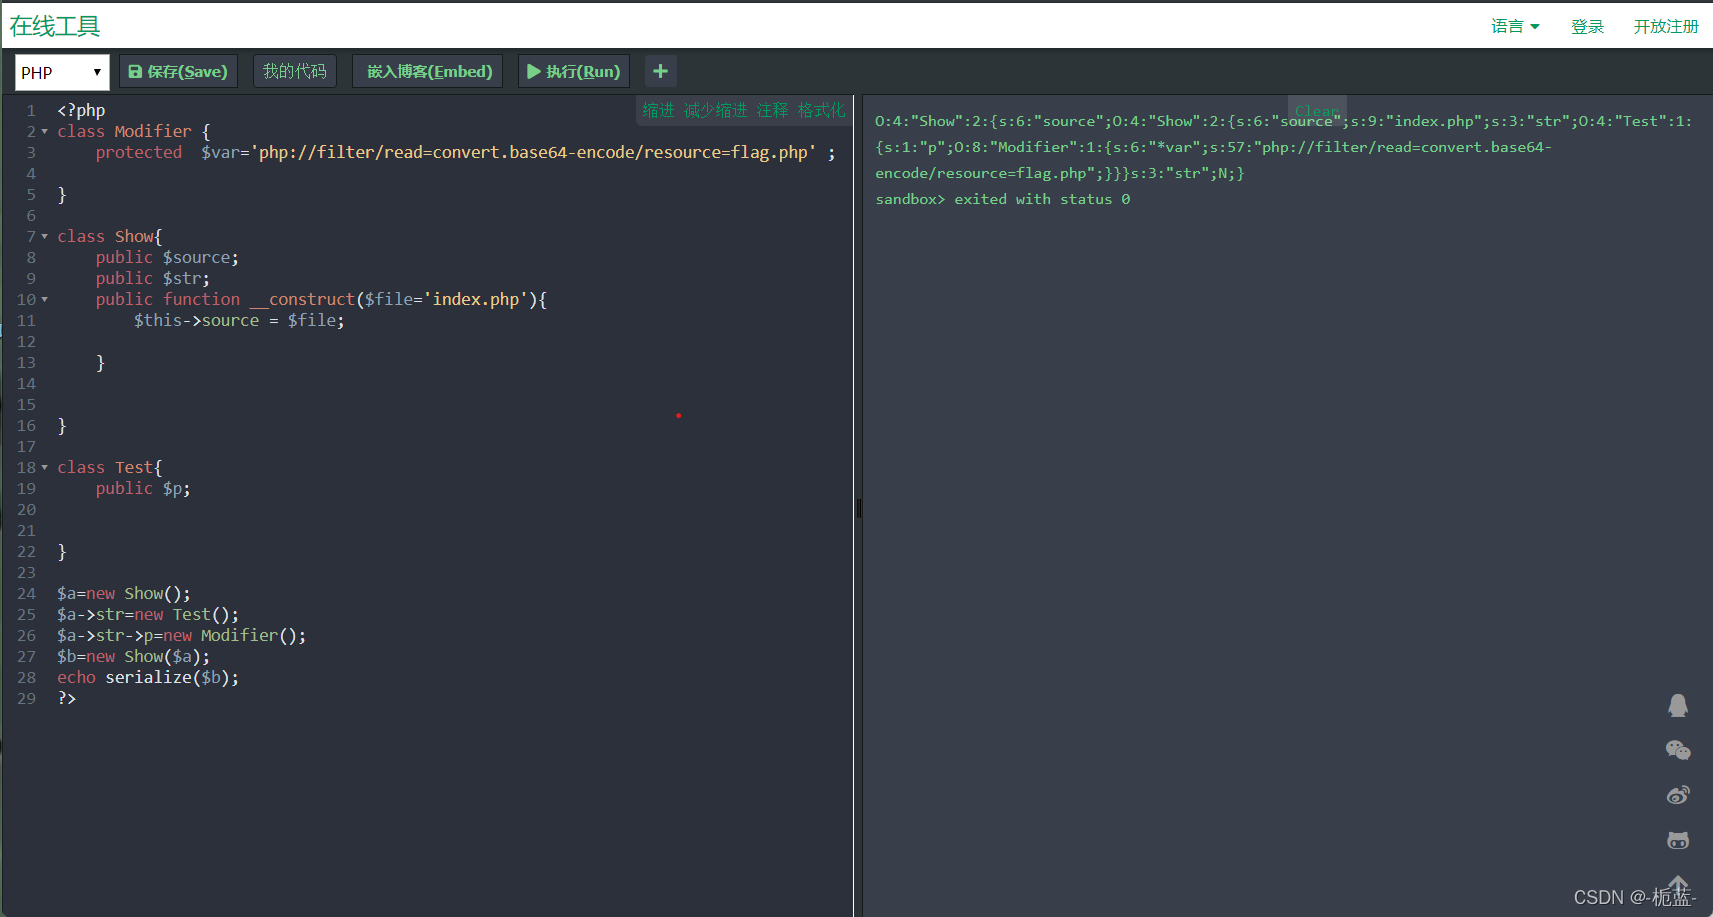
Task: Collapse the class Test fold arrow
Action: pyautogui.click(x=44, y=468)
